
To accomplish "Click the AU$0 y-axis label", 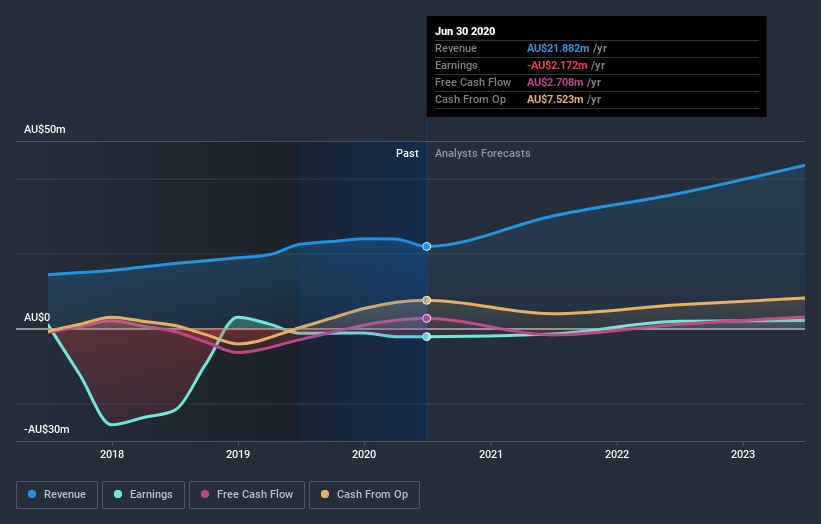I will click(x=37, y=317).
